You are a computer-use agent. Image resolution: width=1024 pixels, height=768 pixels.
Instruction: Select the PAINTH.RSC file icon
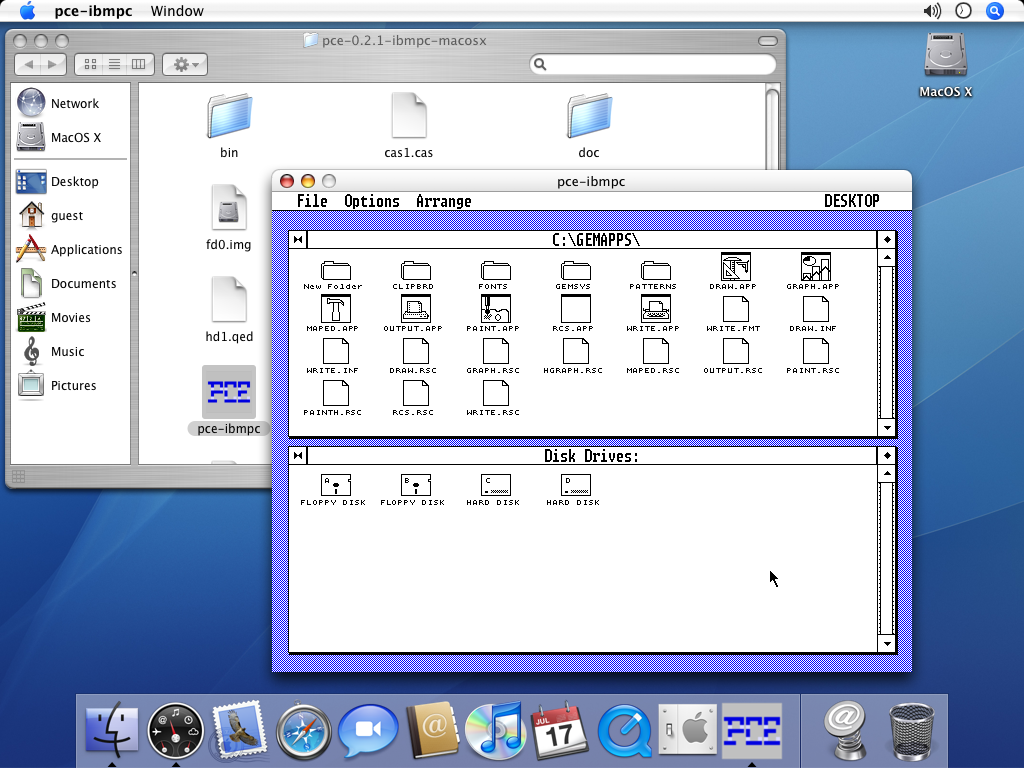tap(336, 393)
